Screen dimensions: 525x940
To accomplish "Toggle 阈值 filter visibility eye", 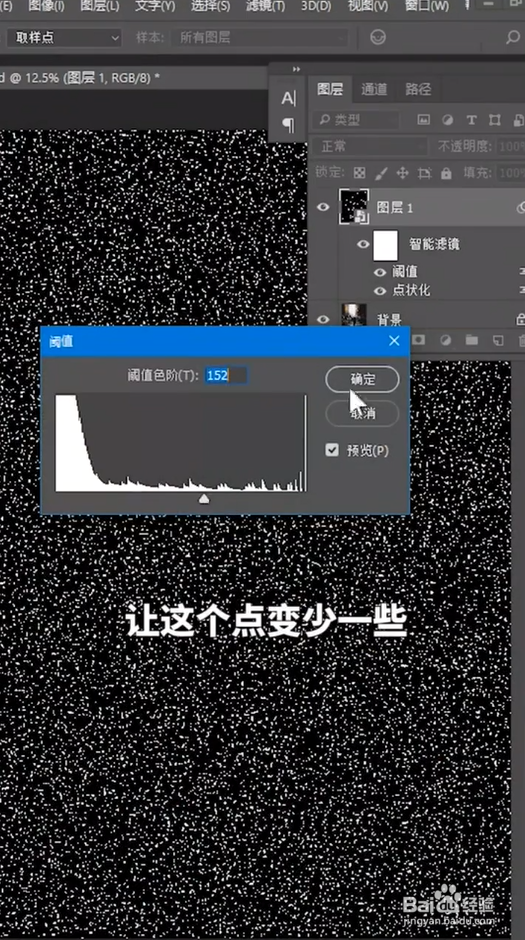I will (380, 272).
